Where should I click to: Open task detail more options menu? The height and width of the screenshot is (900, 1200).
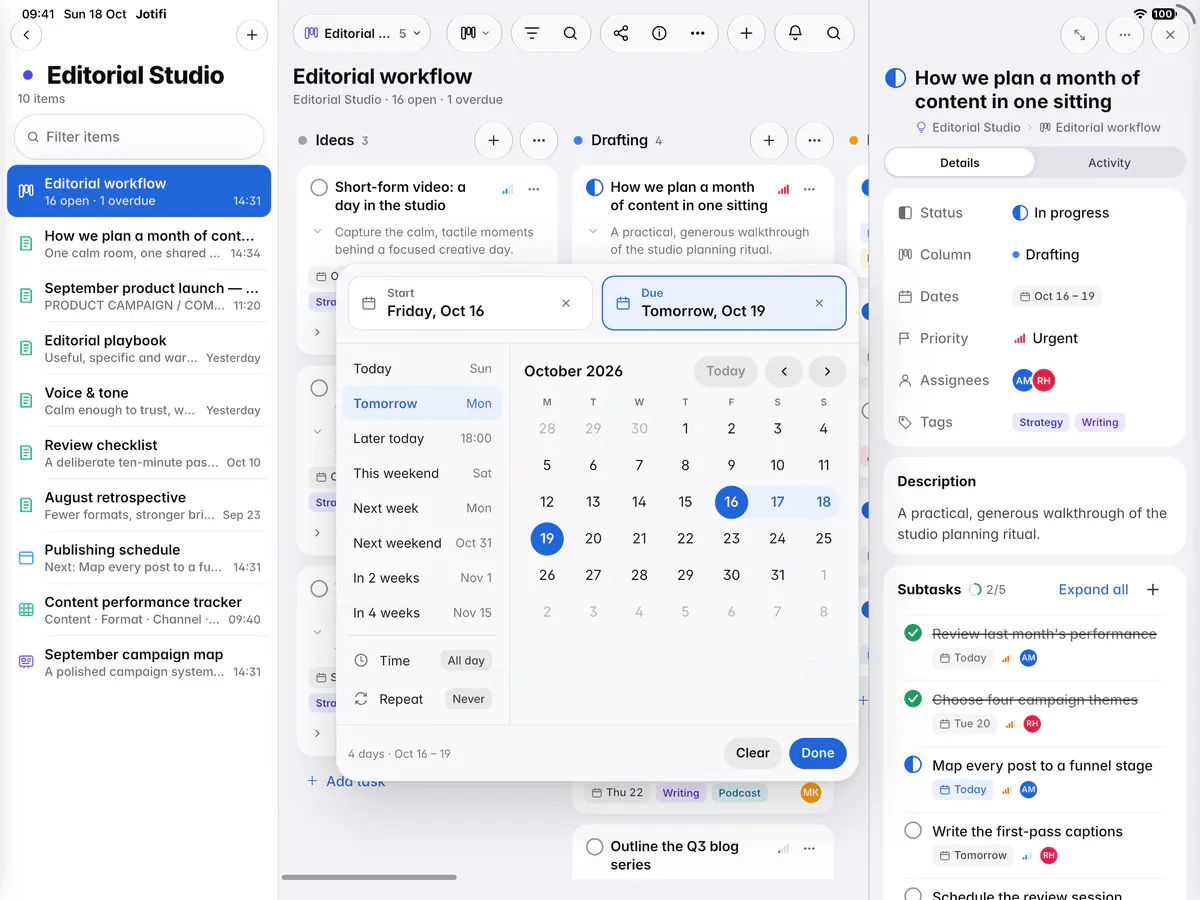coord(1125,35)
